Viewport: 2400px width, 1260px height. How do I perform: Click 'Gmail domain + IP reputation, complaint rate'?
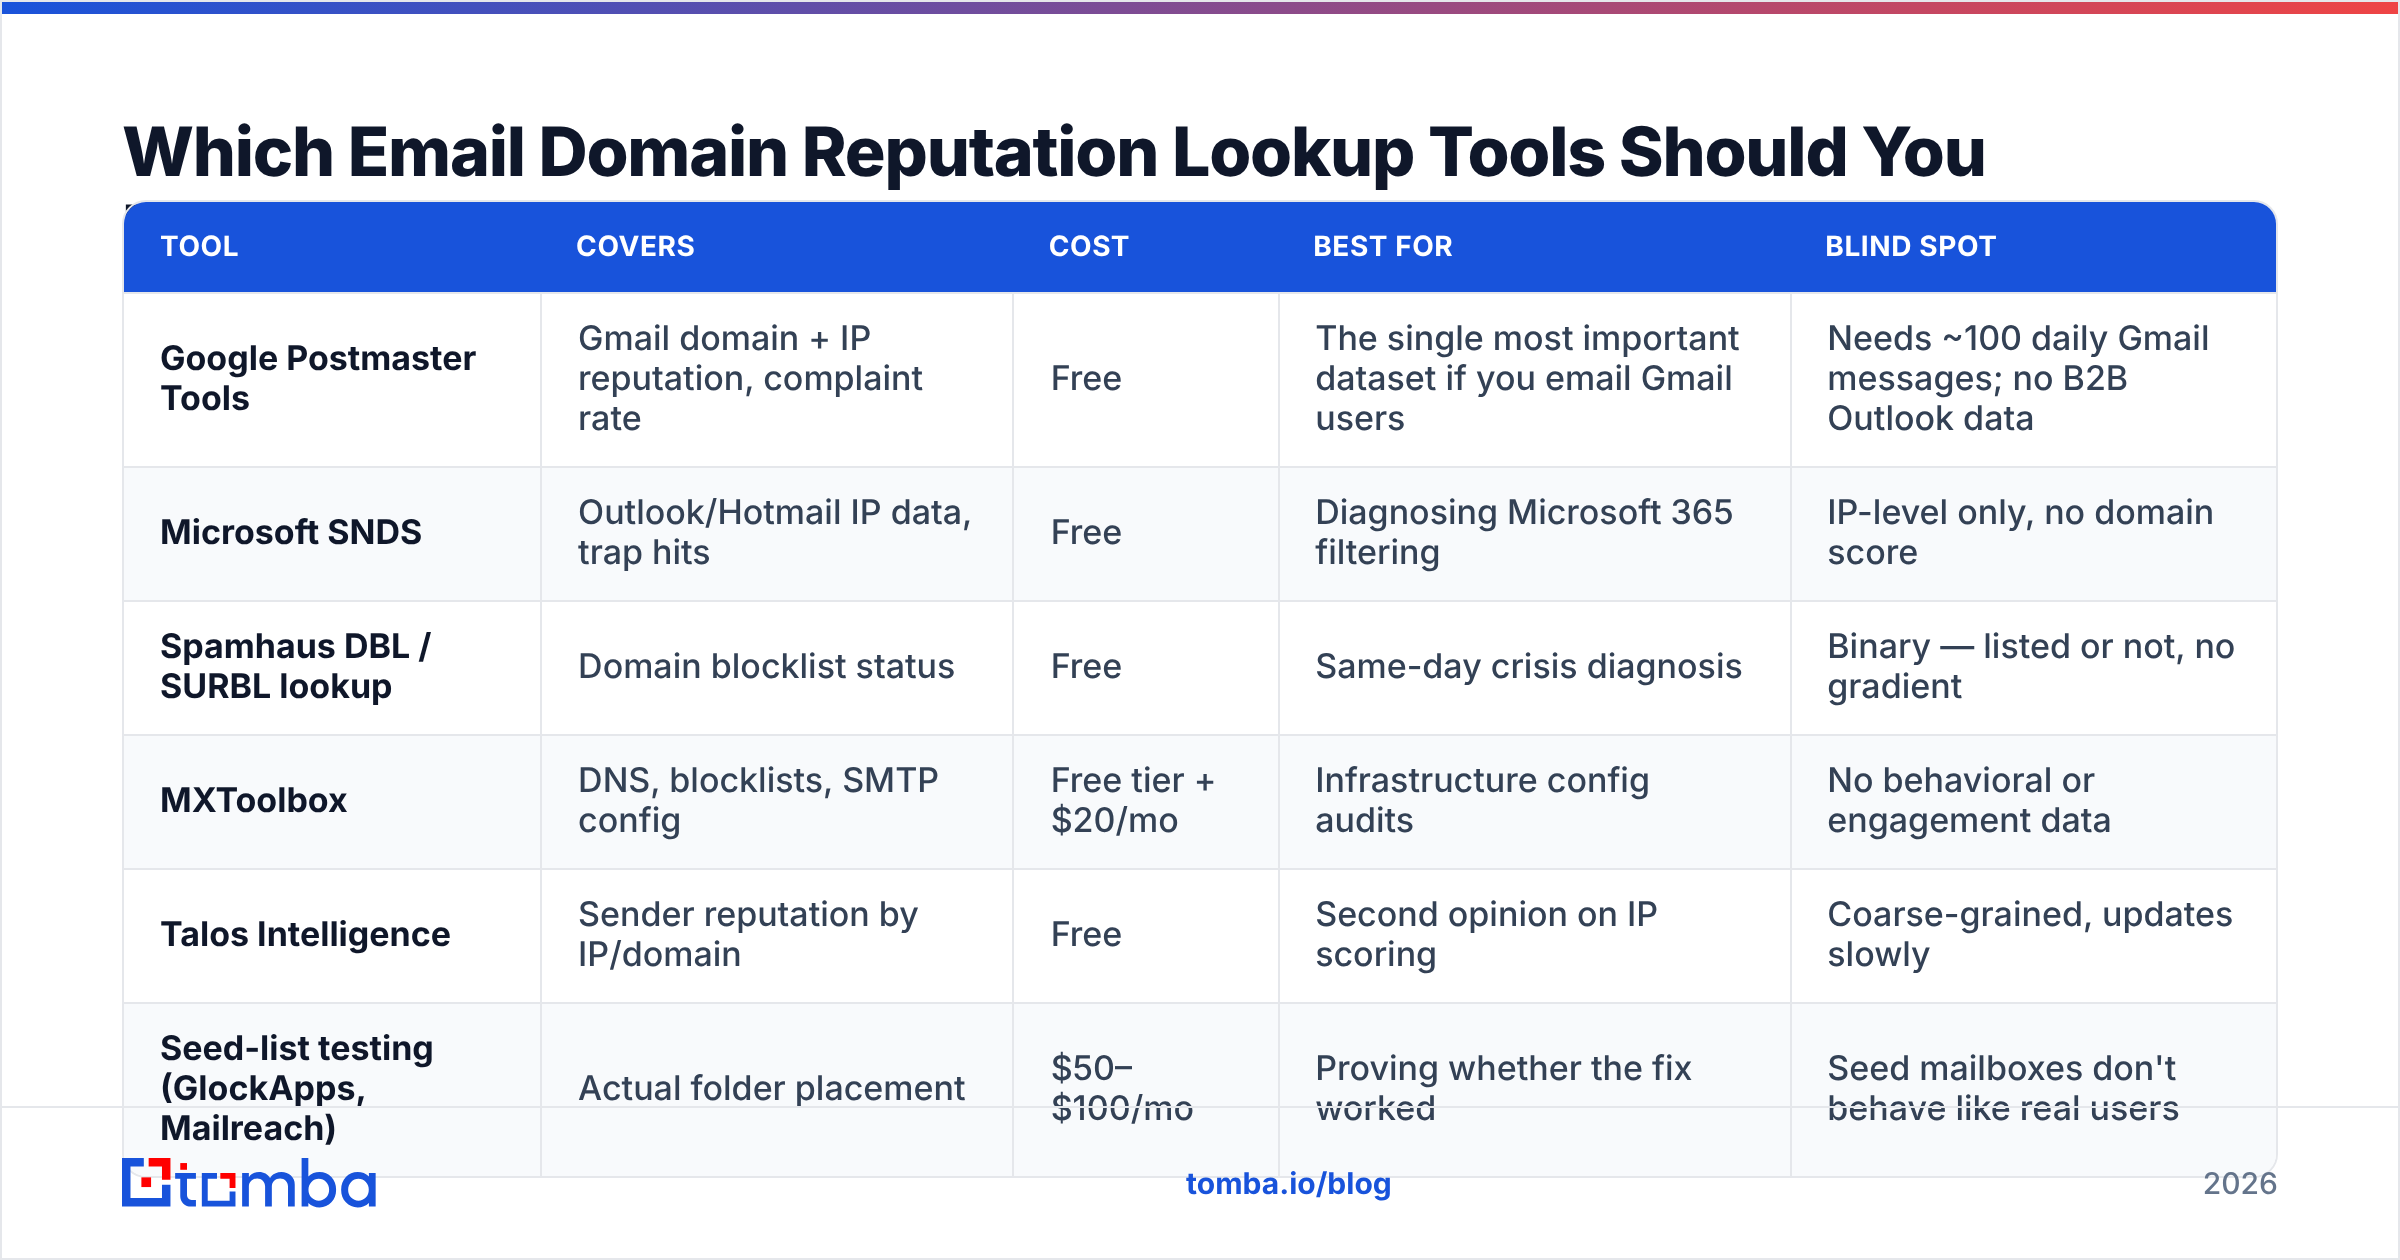(777, 379)
